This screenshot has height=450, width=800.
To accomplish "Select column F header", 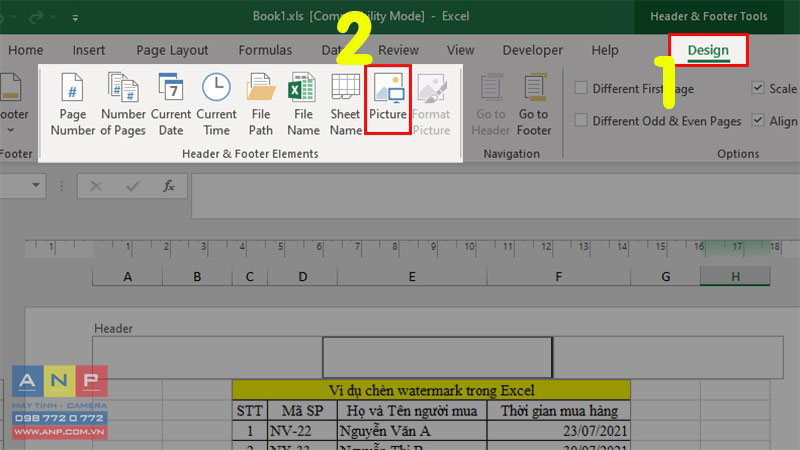I will click(x=559, y=277).
